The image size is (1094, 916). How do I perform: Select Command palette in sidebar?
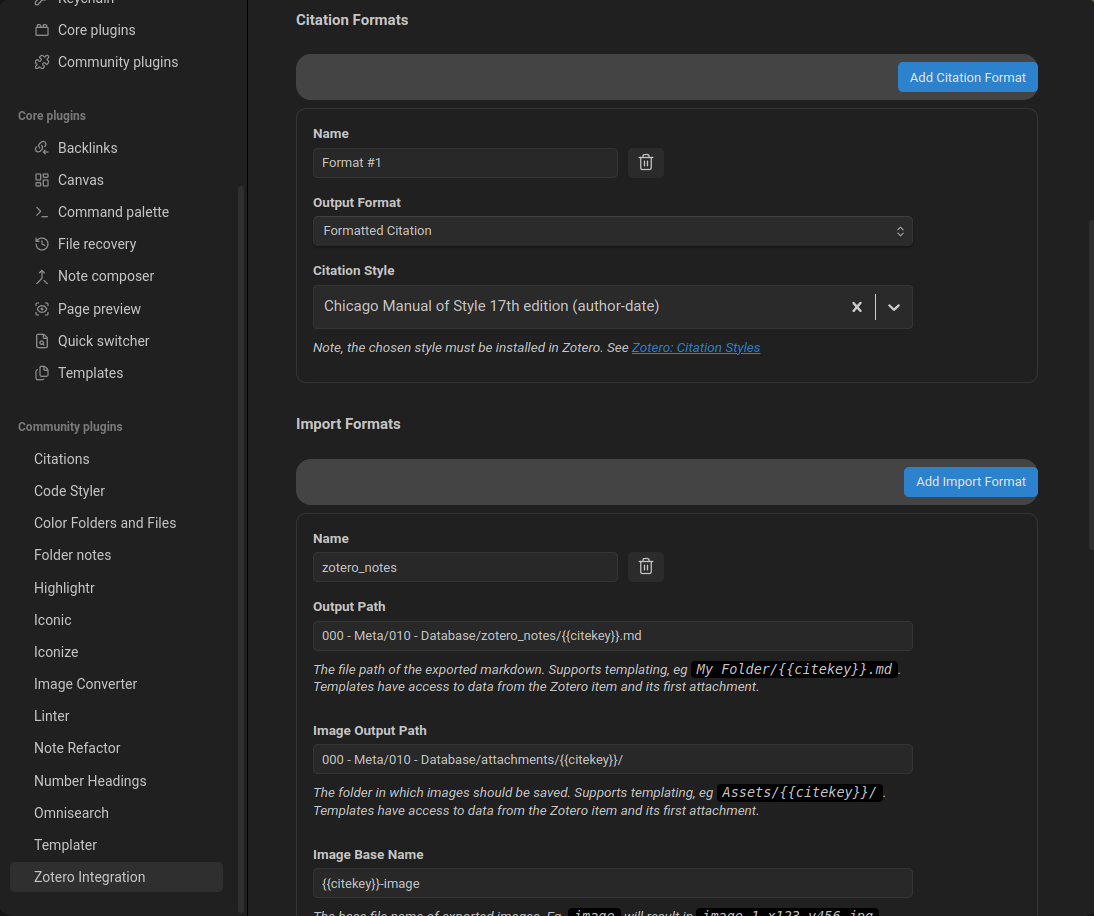(113, 212)
